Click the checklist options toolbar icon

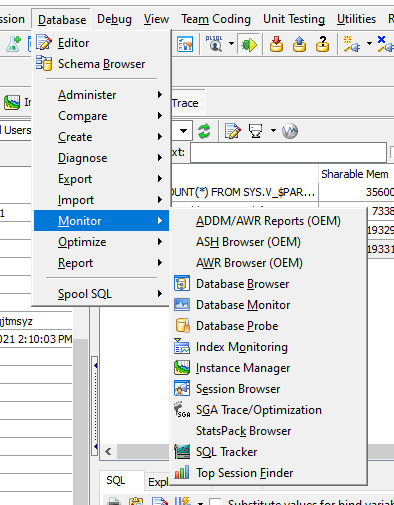pyautogui.click(x=185, y=44)
